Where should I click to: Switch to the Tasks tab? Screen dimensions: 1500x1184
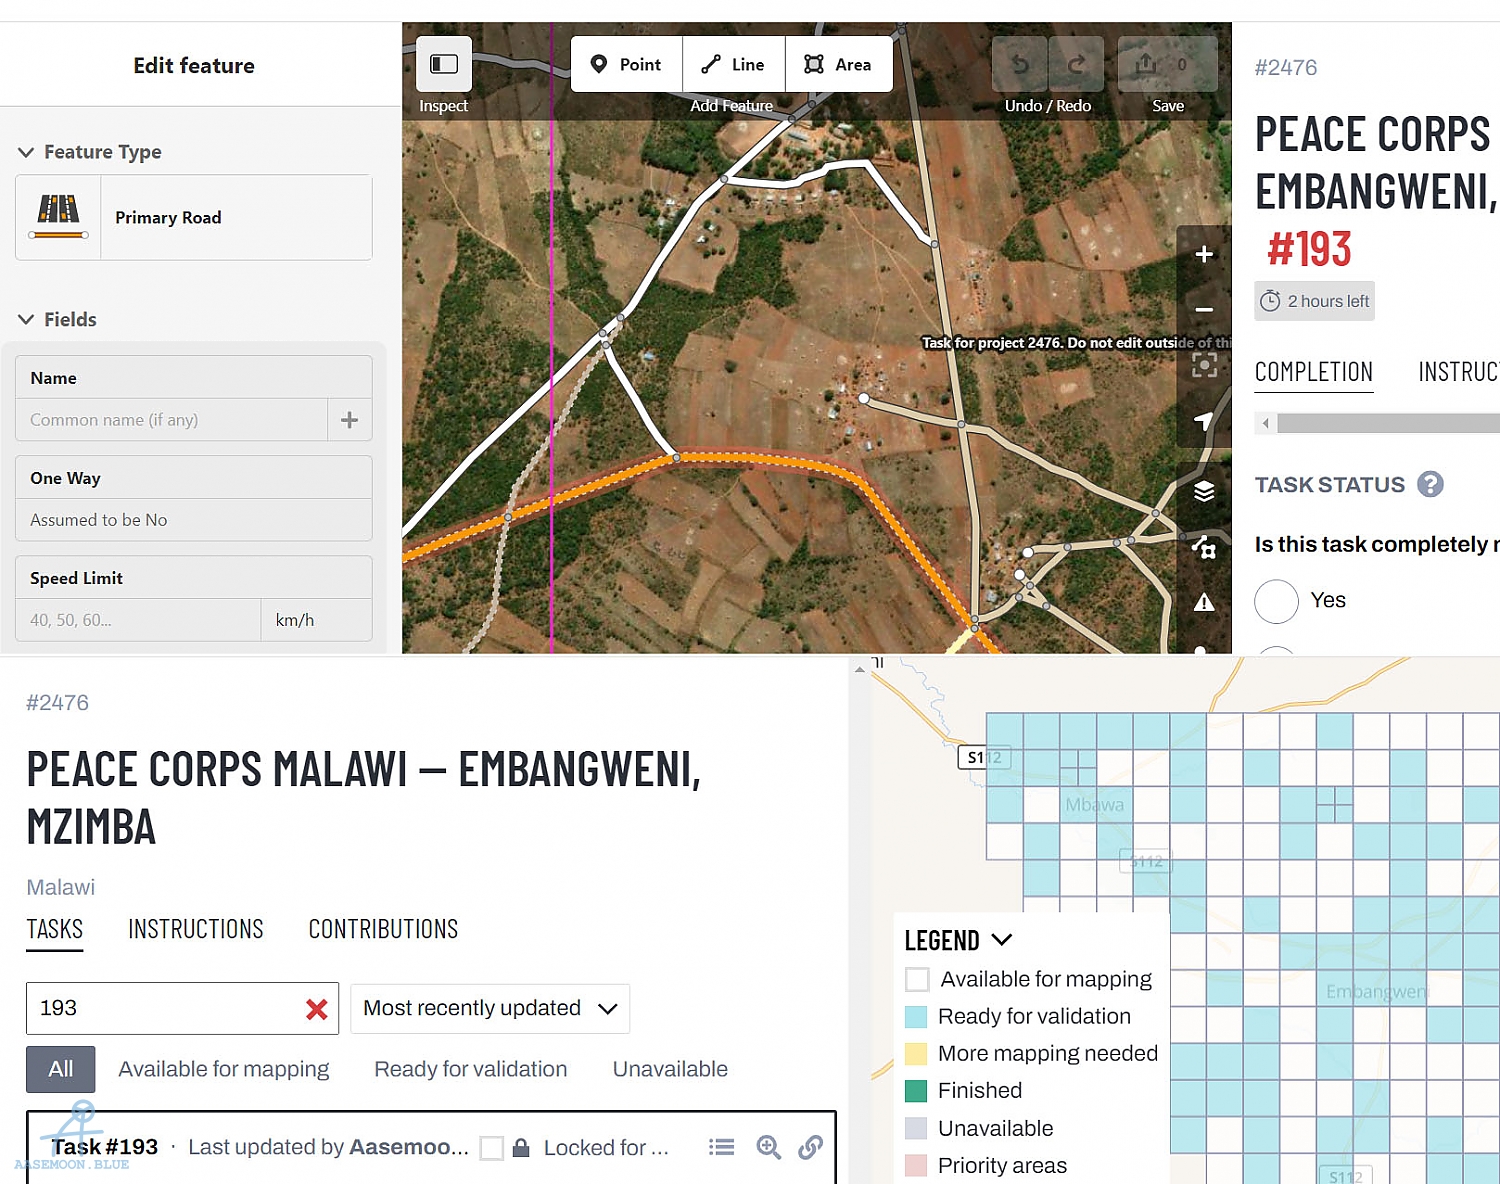55,929
